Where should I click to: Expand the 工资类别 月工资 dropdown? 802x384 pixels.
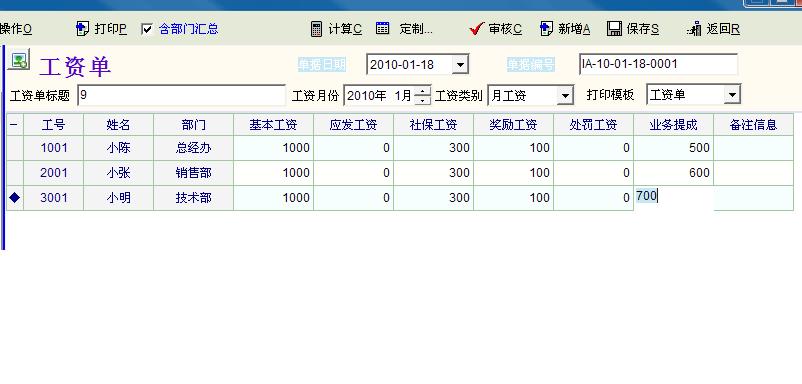pos(564,96)
